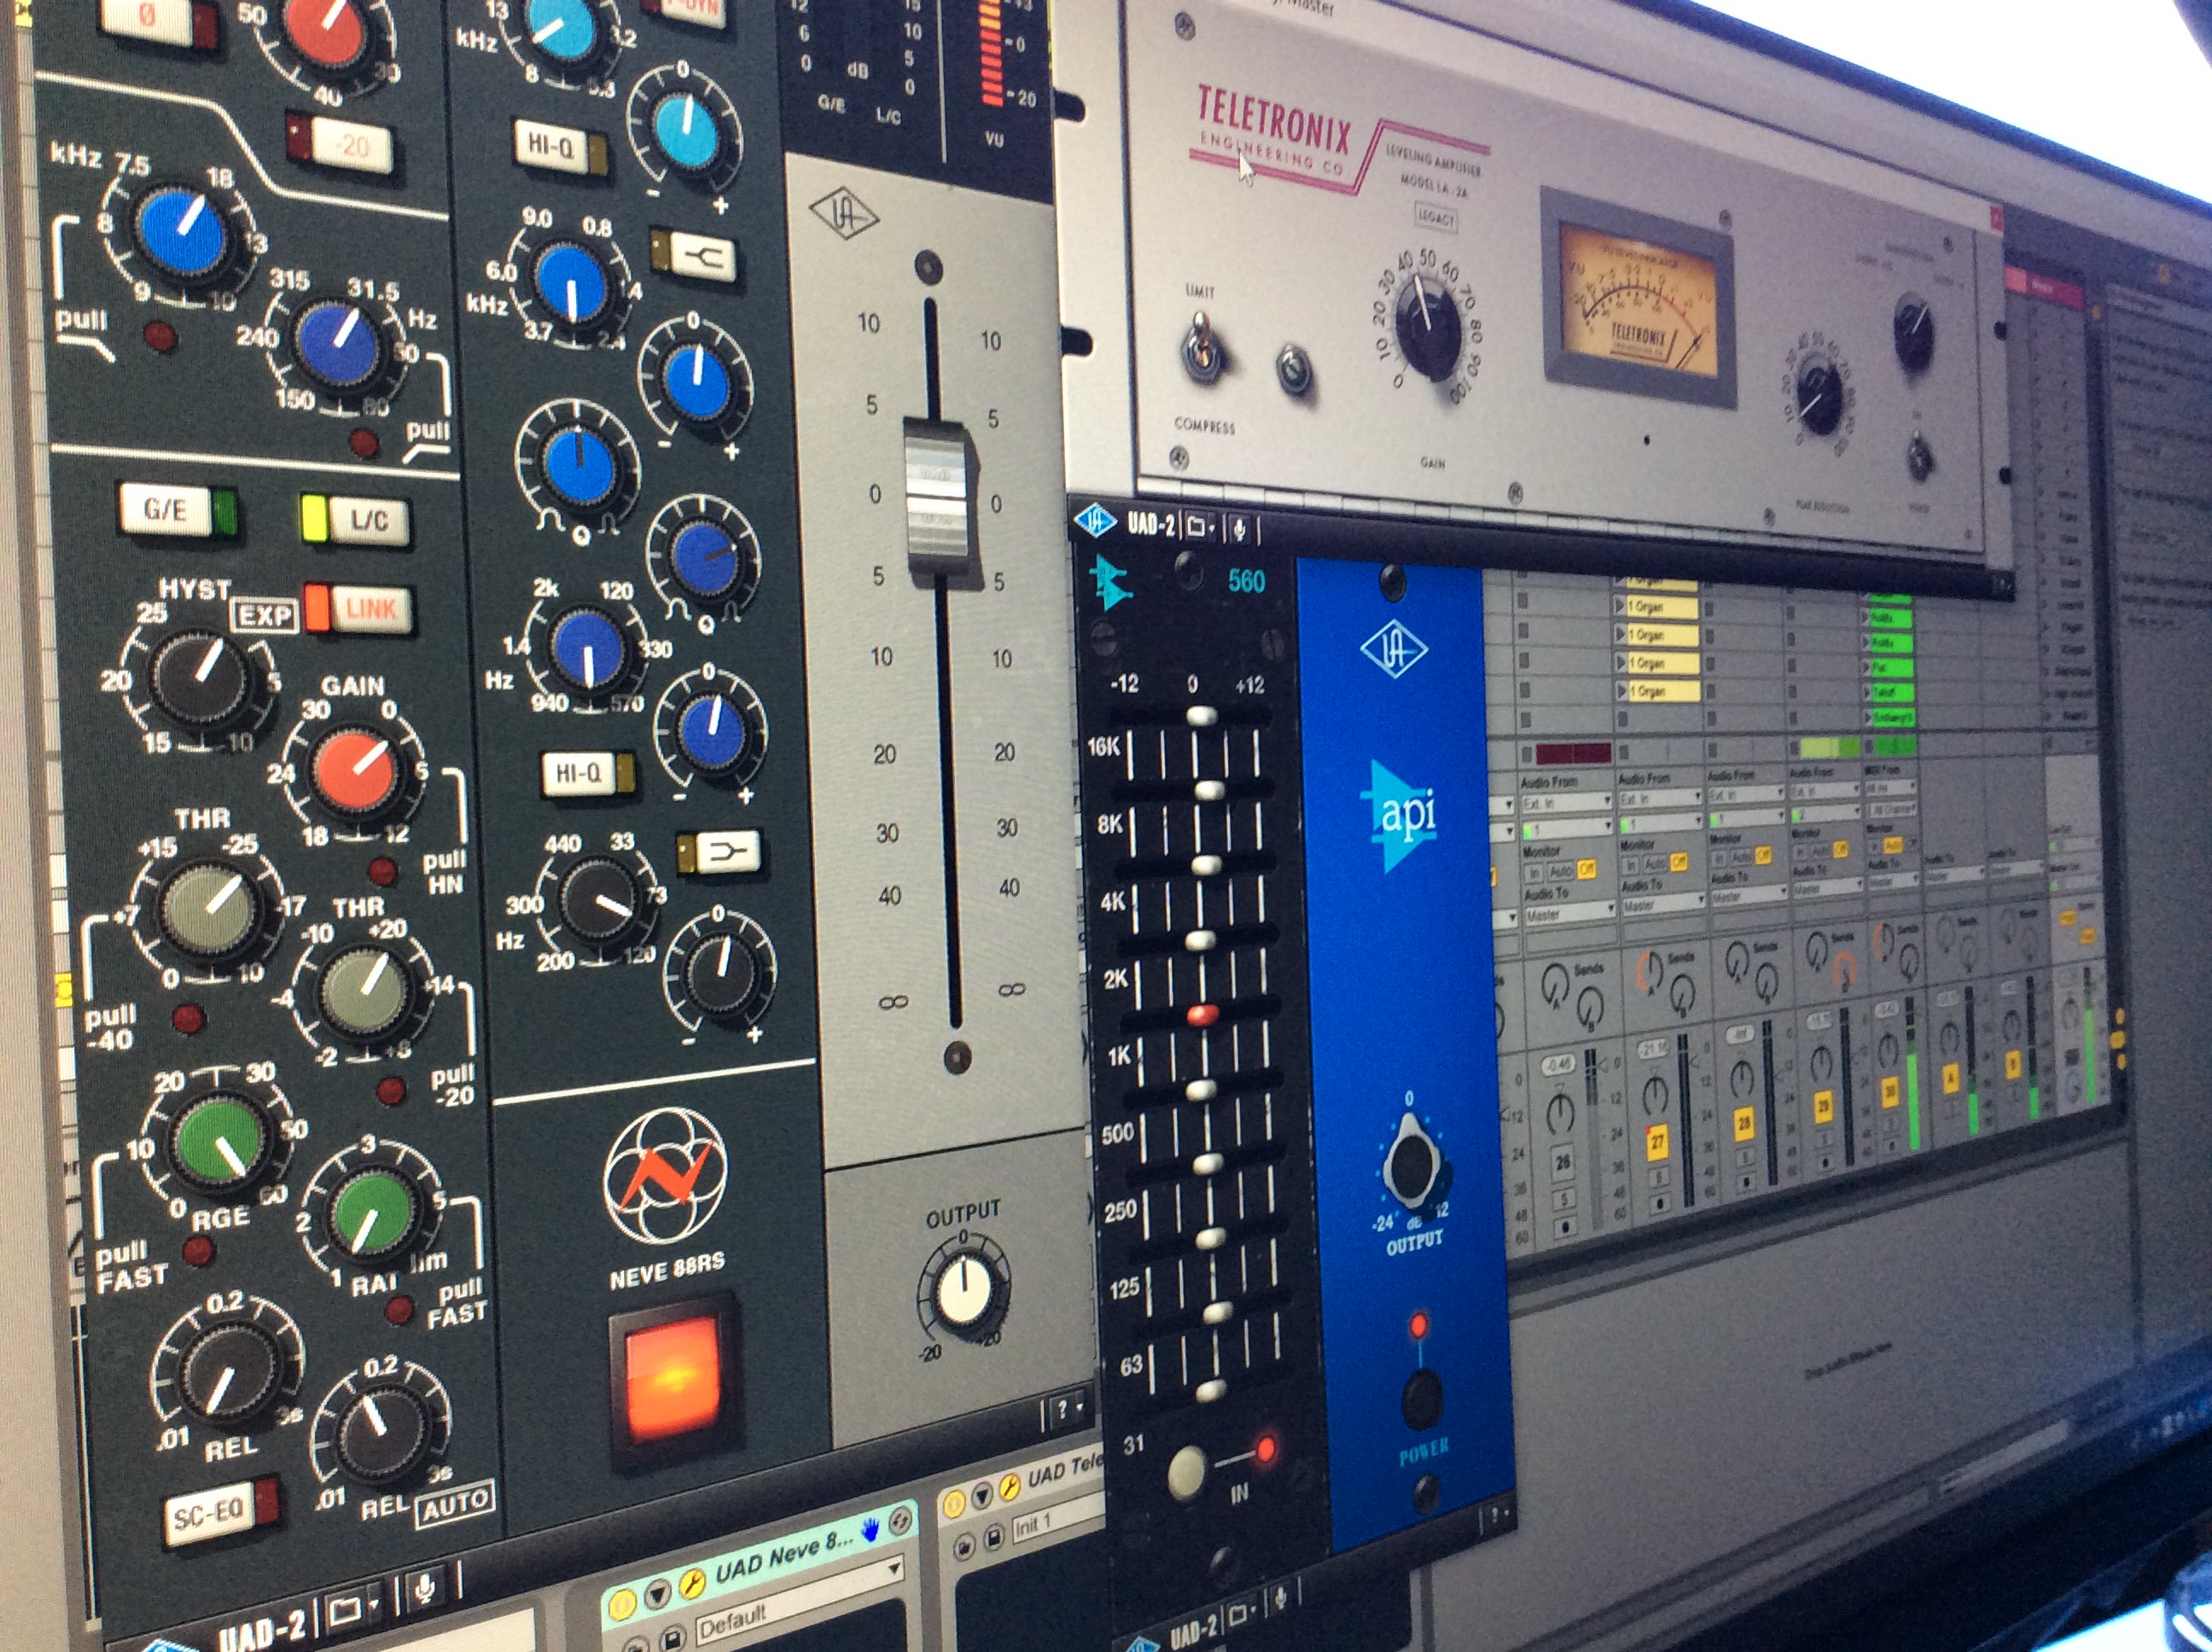Click the black 440 Hz frequency knob

click(597, 902)
